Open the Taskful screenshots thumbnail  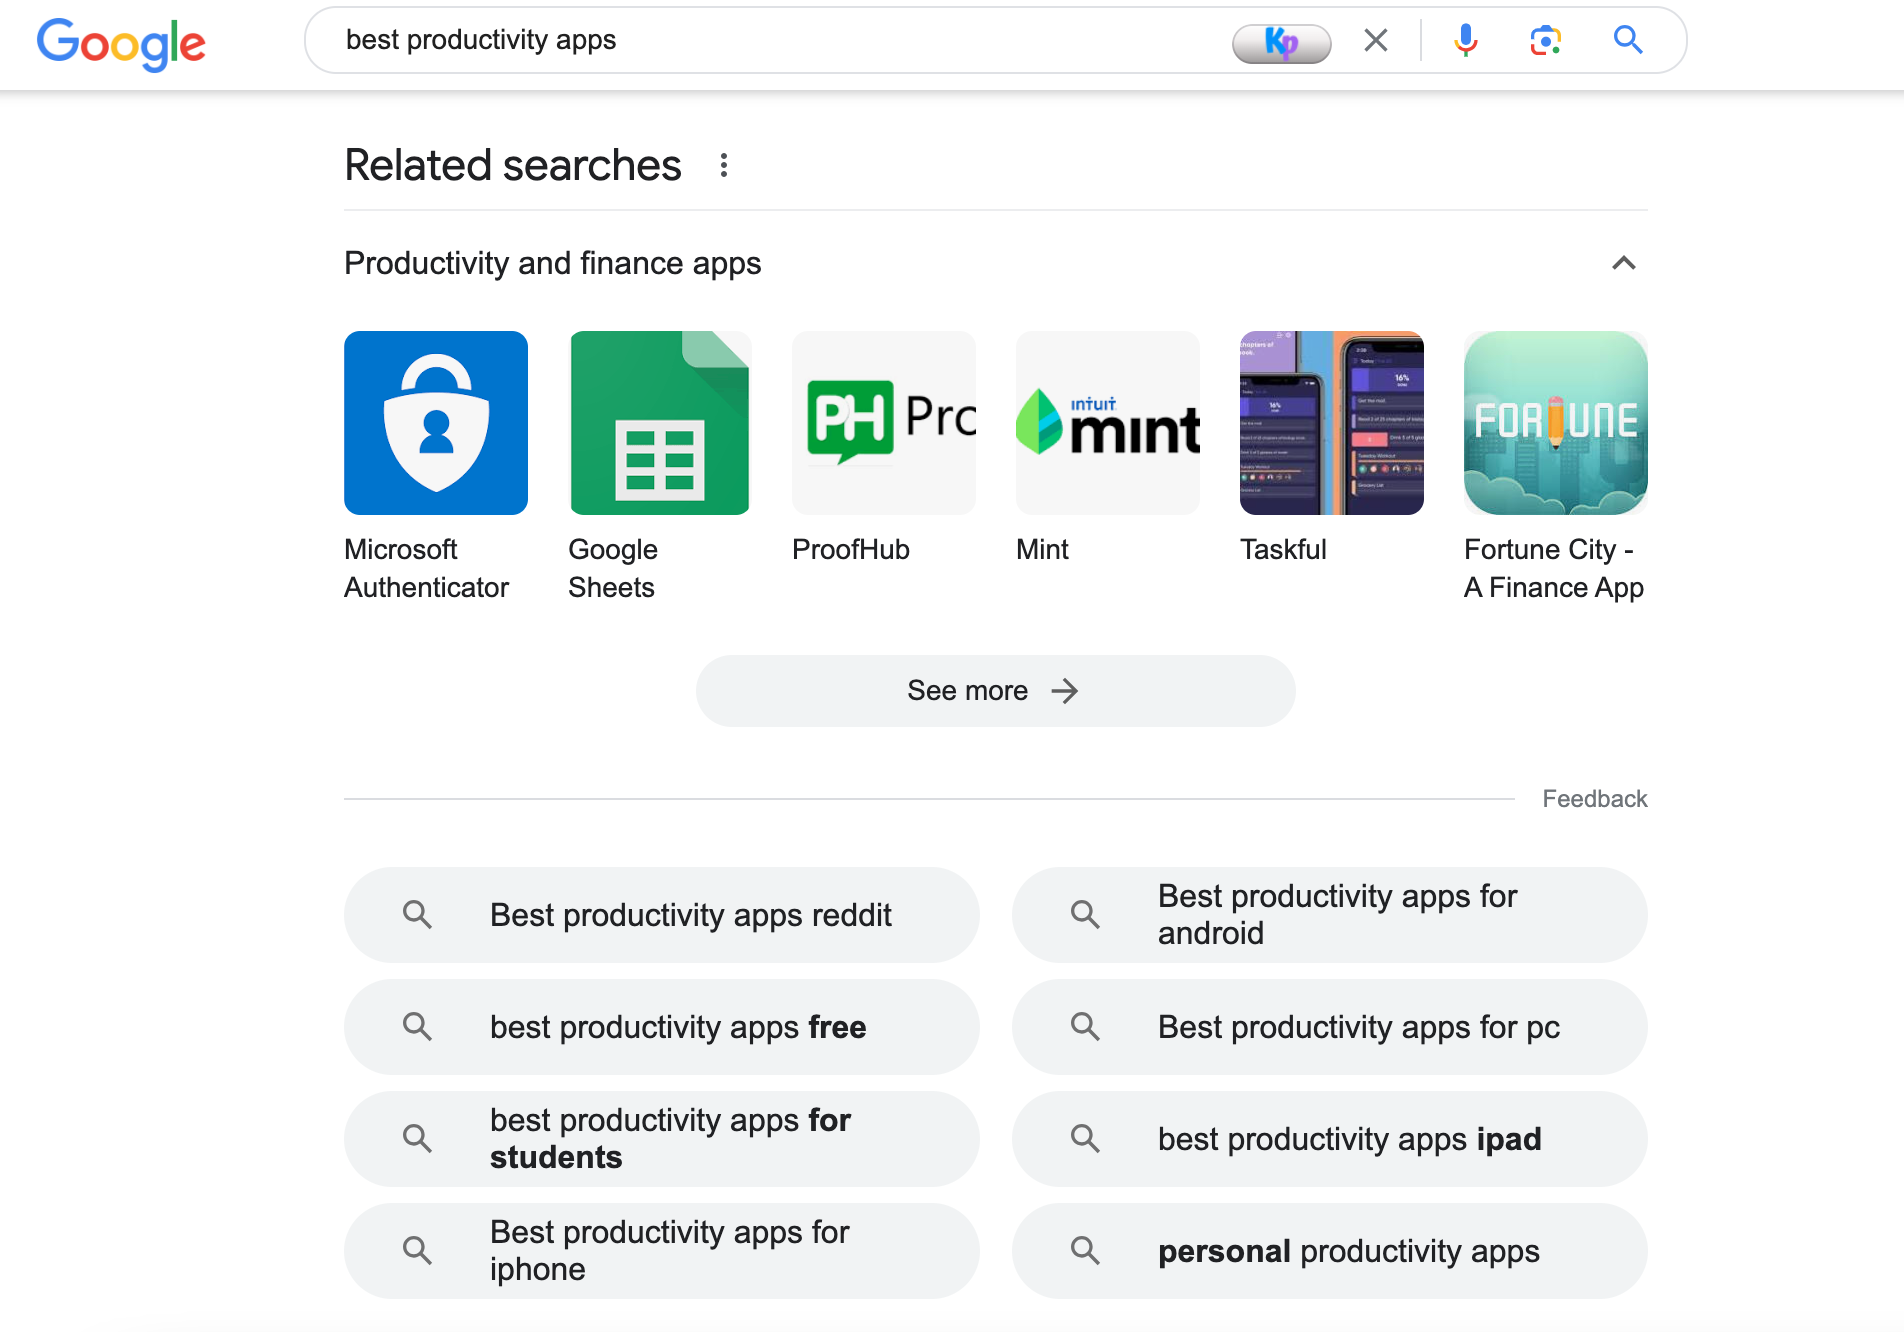[1332, 423]
